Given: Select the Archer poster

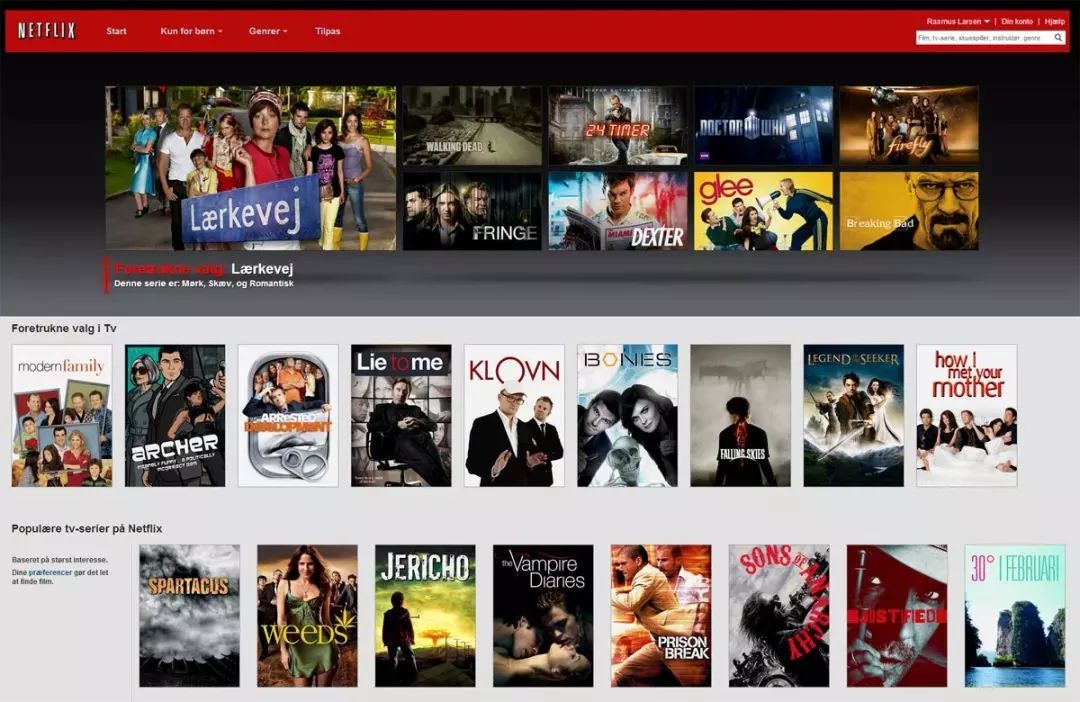Looking at the screenshot, I should [175, 415].
